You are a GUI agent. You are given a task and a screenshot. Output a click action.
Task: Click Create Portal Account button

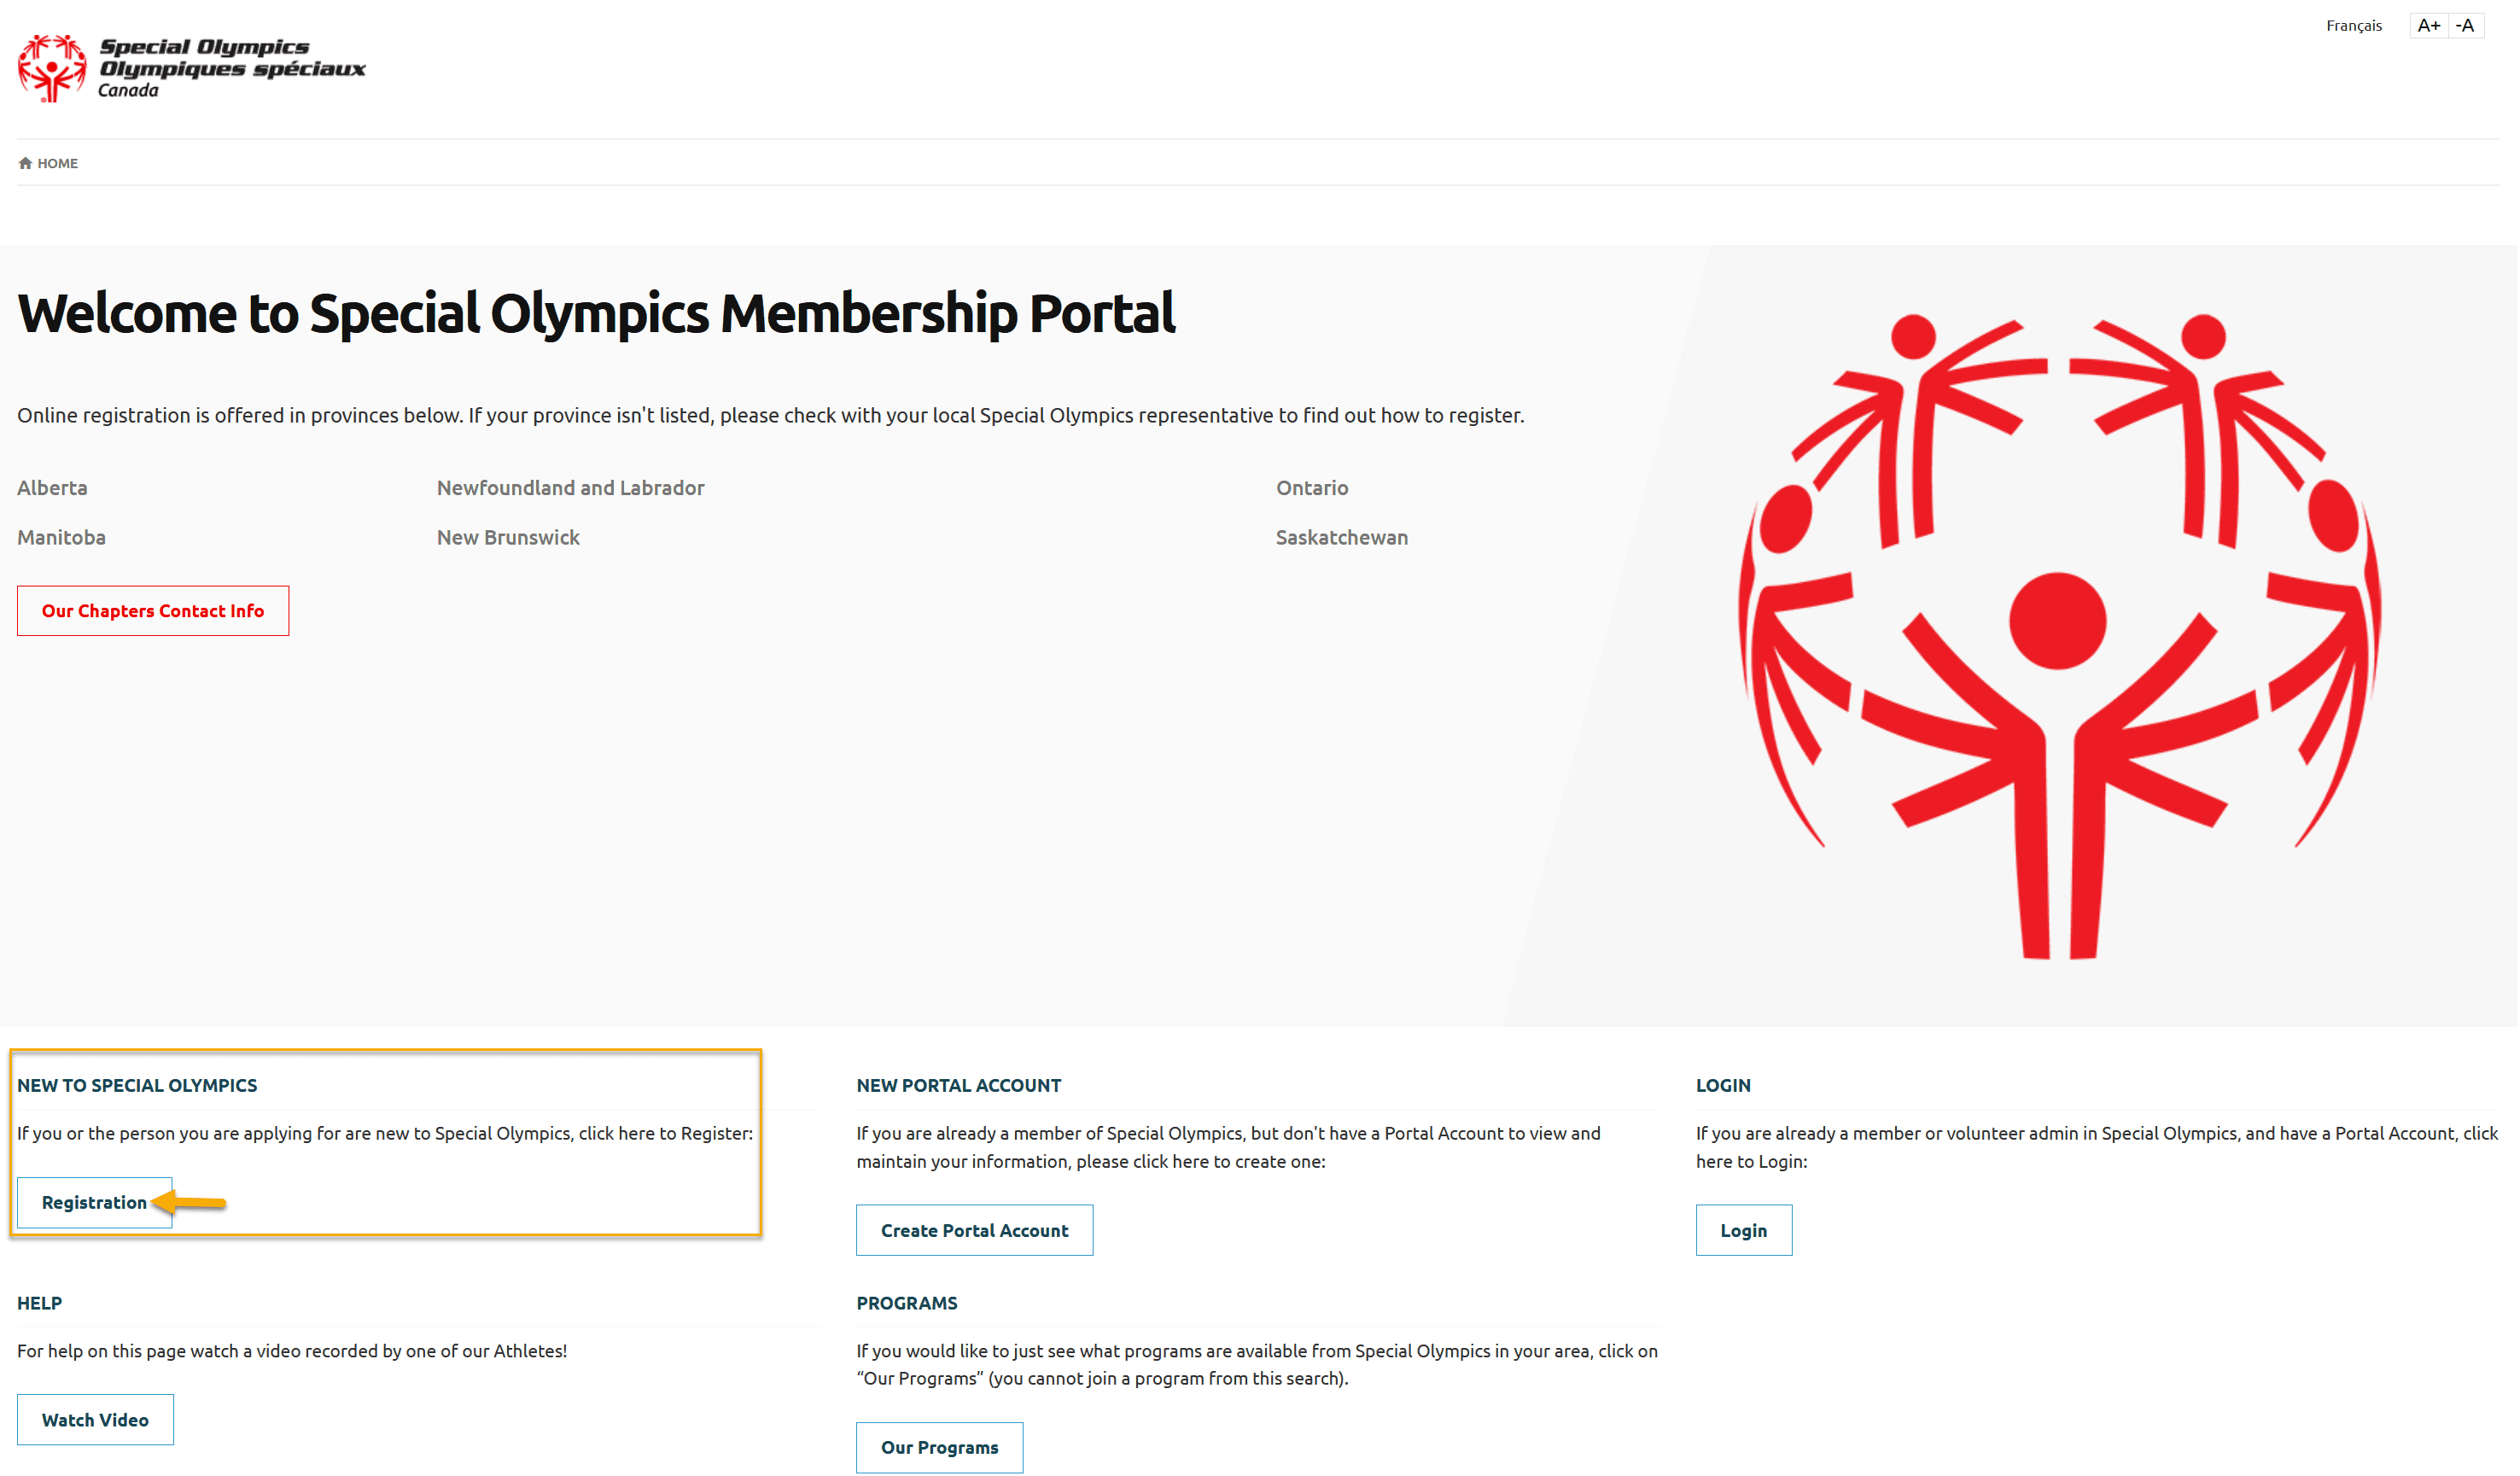(x=974, y=1229)
